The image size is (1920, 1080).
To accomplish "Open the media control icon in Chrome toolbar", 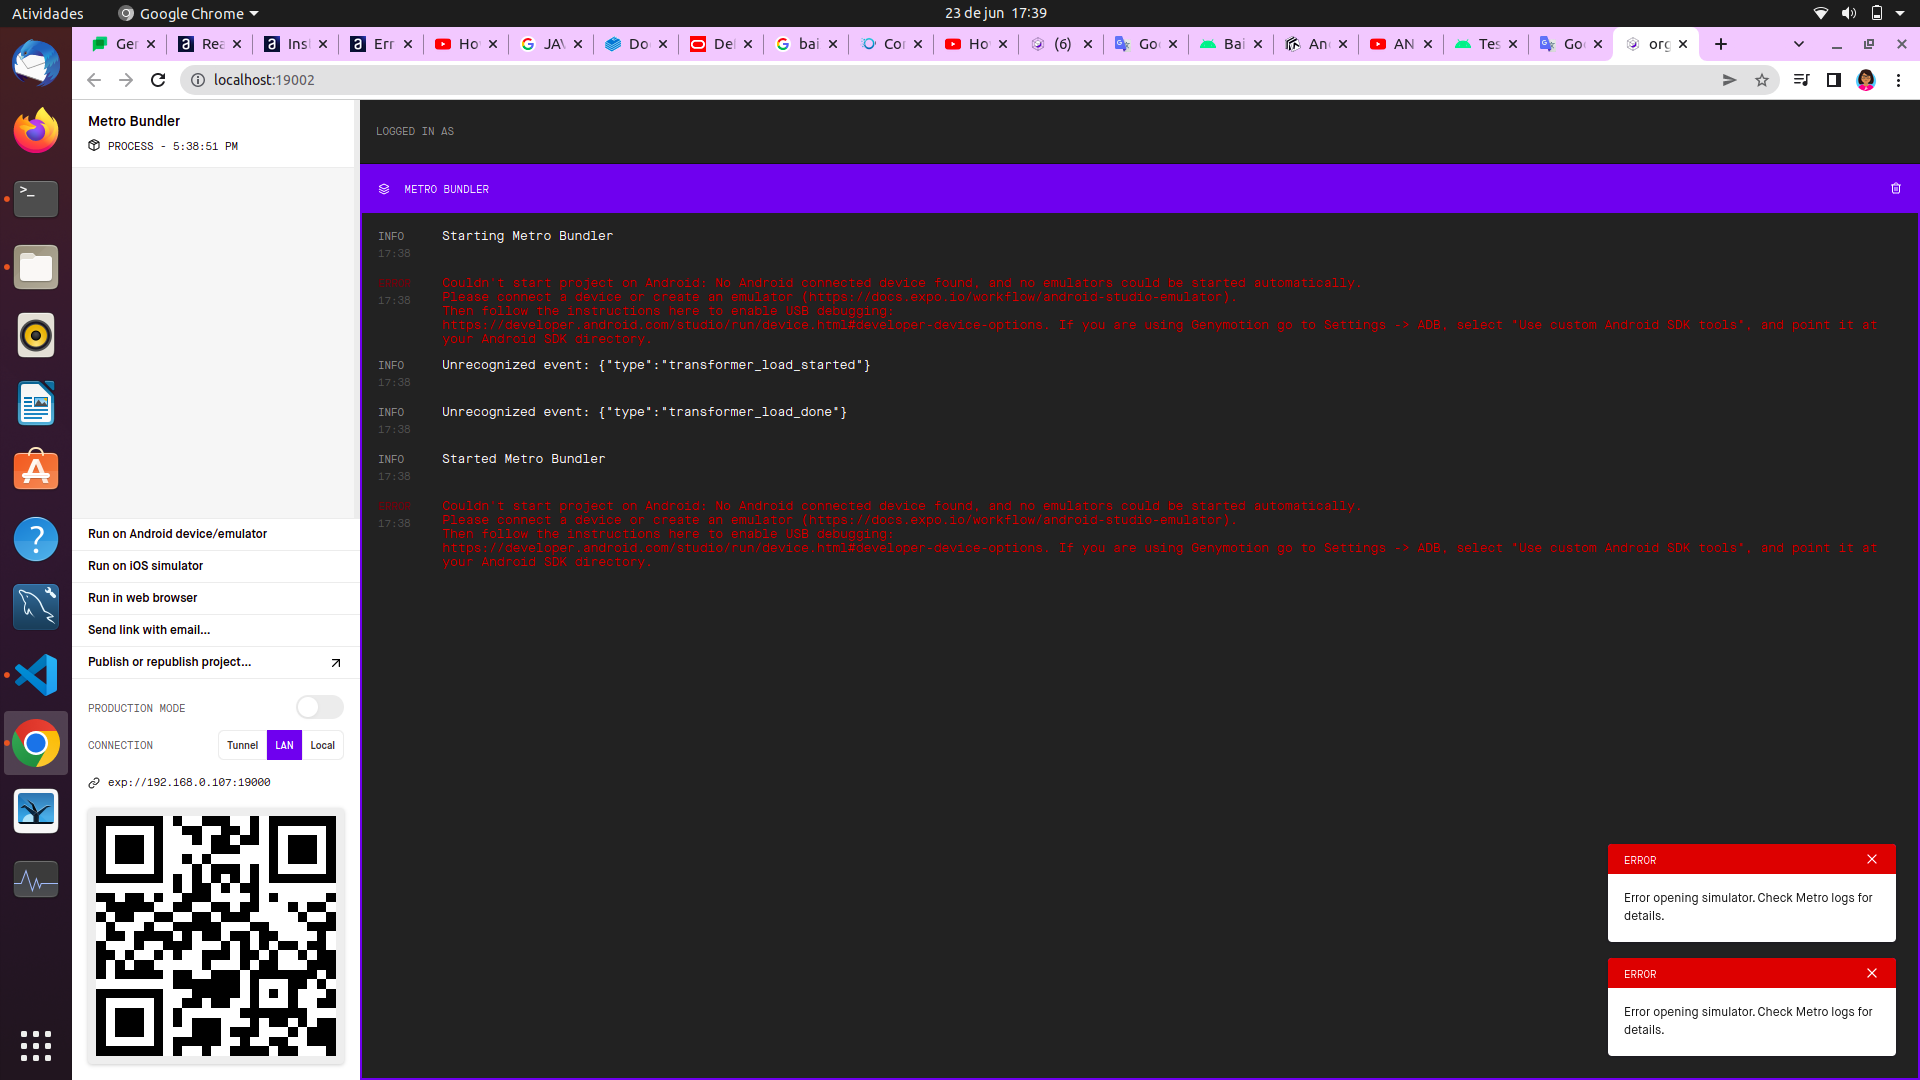I will (1801, 80).
